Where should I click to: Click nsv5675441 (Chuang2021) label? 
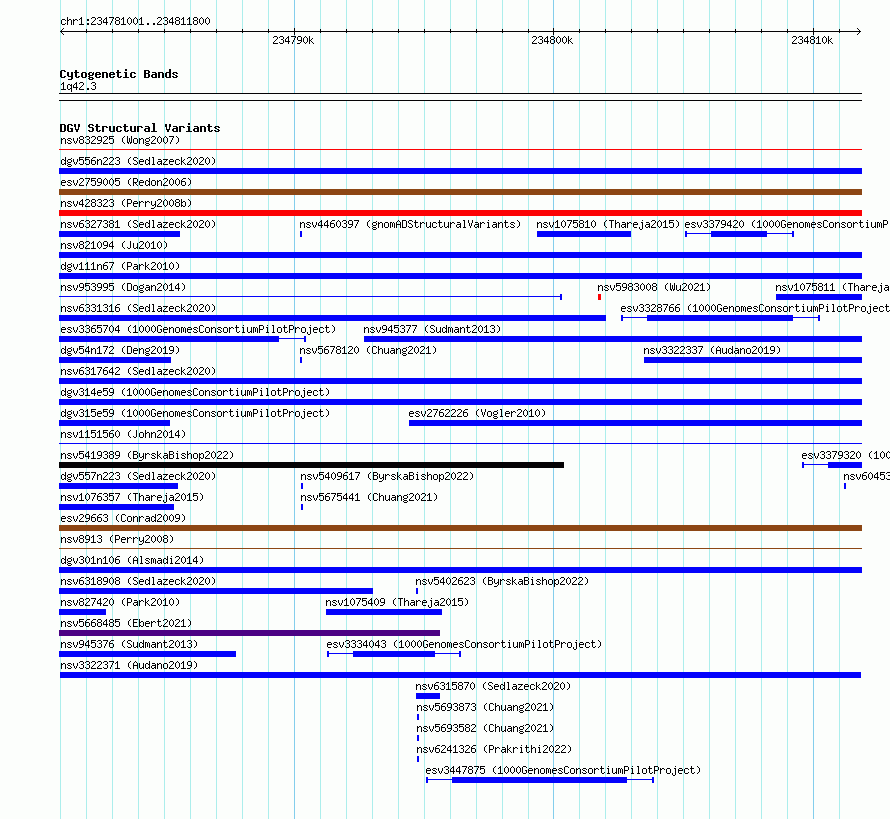[x=369, y=497]
